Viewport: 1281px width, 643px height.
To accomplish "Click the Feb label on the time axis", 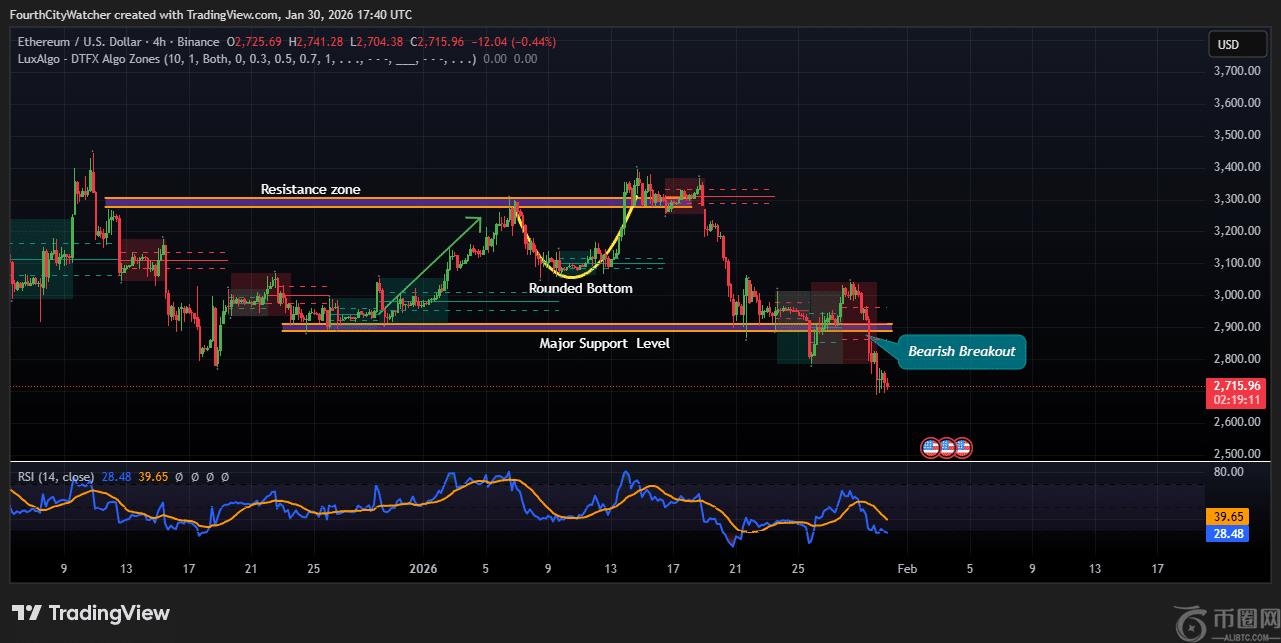I will (906, 569).
